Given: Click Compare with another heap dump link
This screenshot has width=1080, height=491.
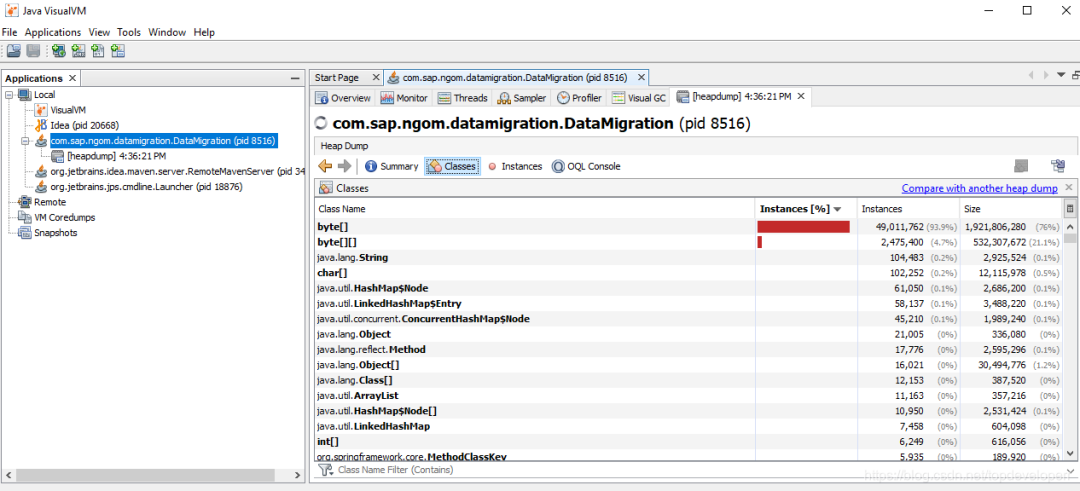Looking at the screenshot, I should click(x=980, y=188).
